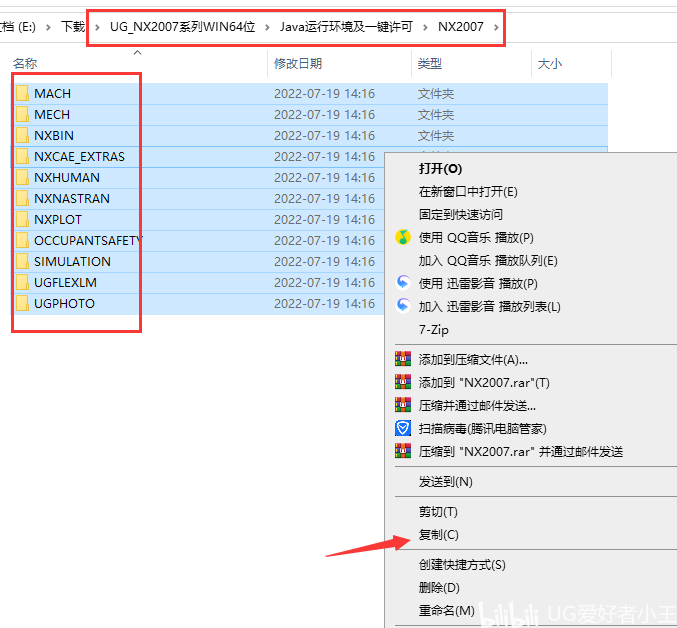This screenshot has width=677, height=628.
Task: Choose 在新窗口中打开(E)
Action: (468, 191)
